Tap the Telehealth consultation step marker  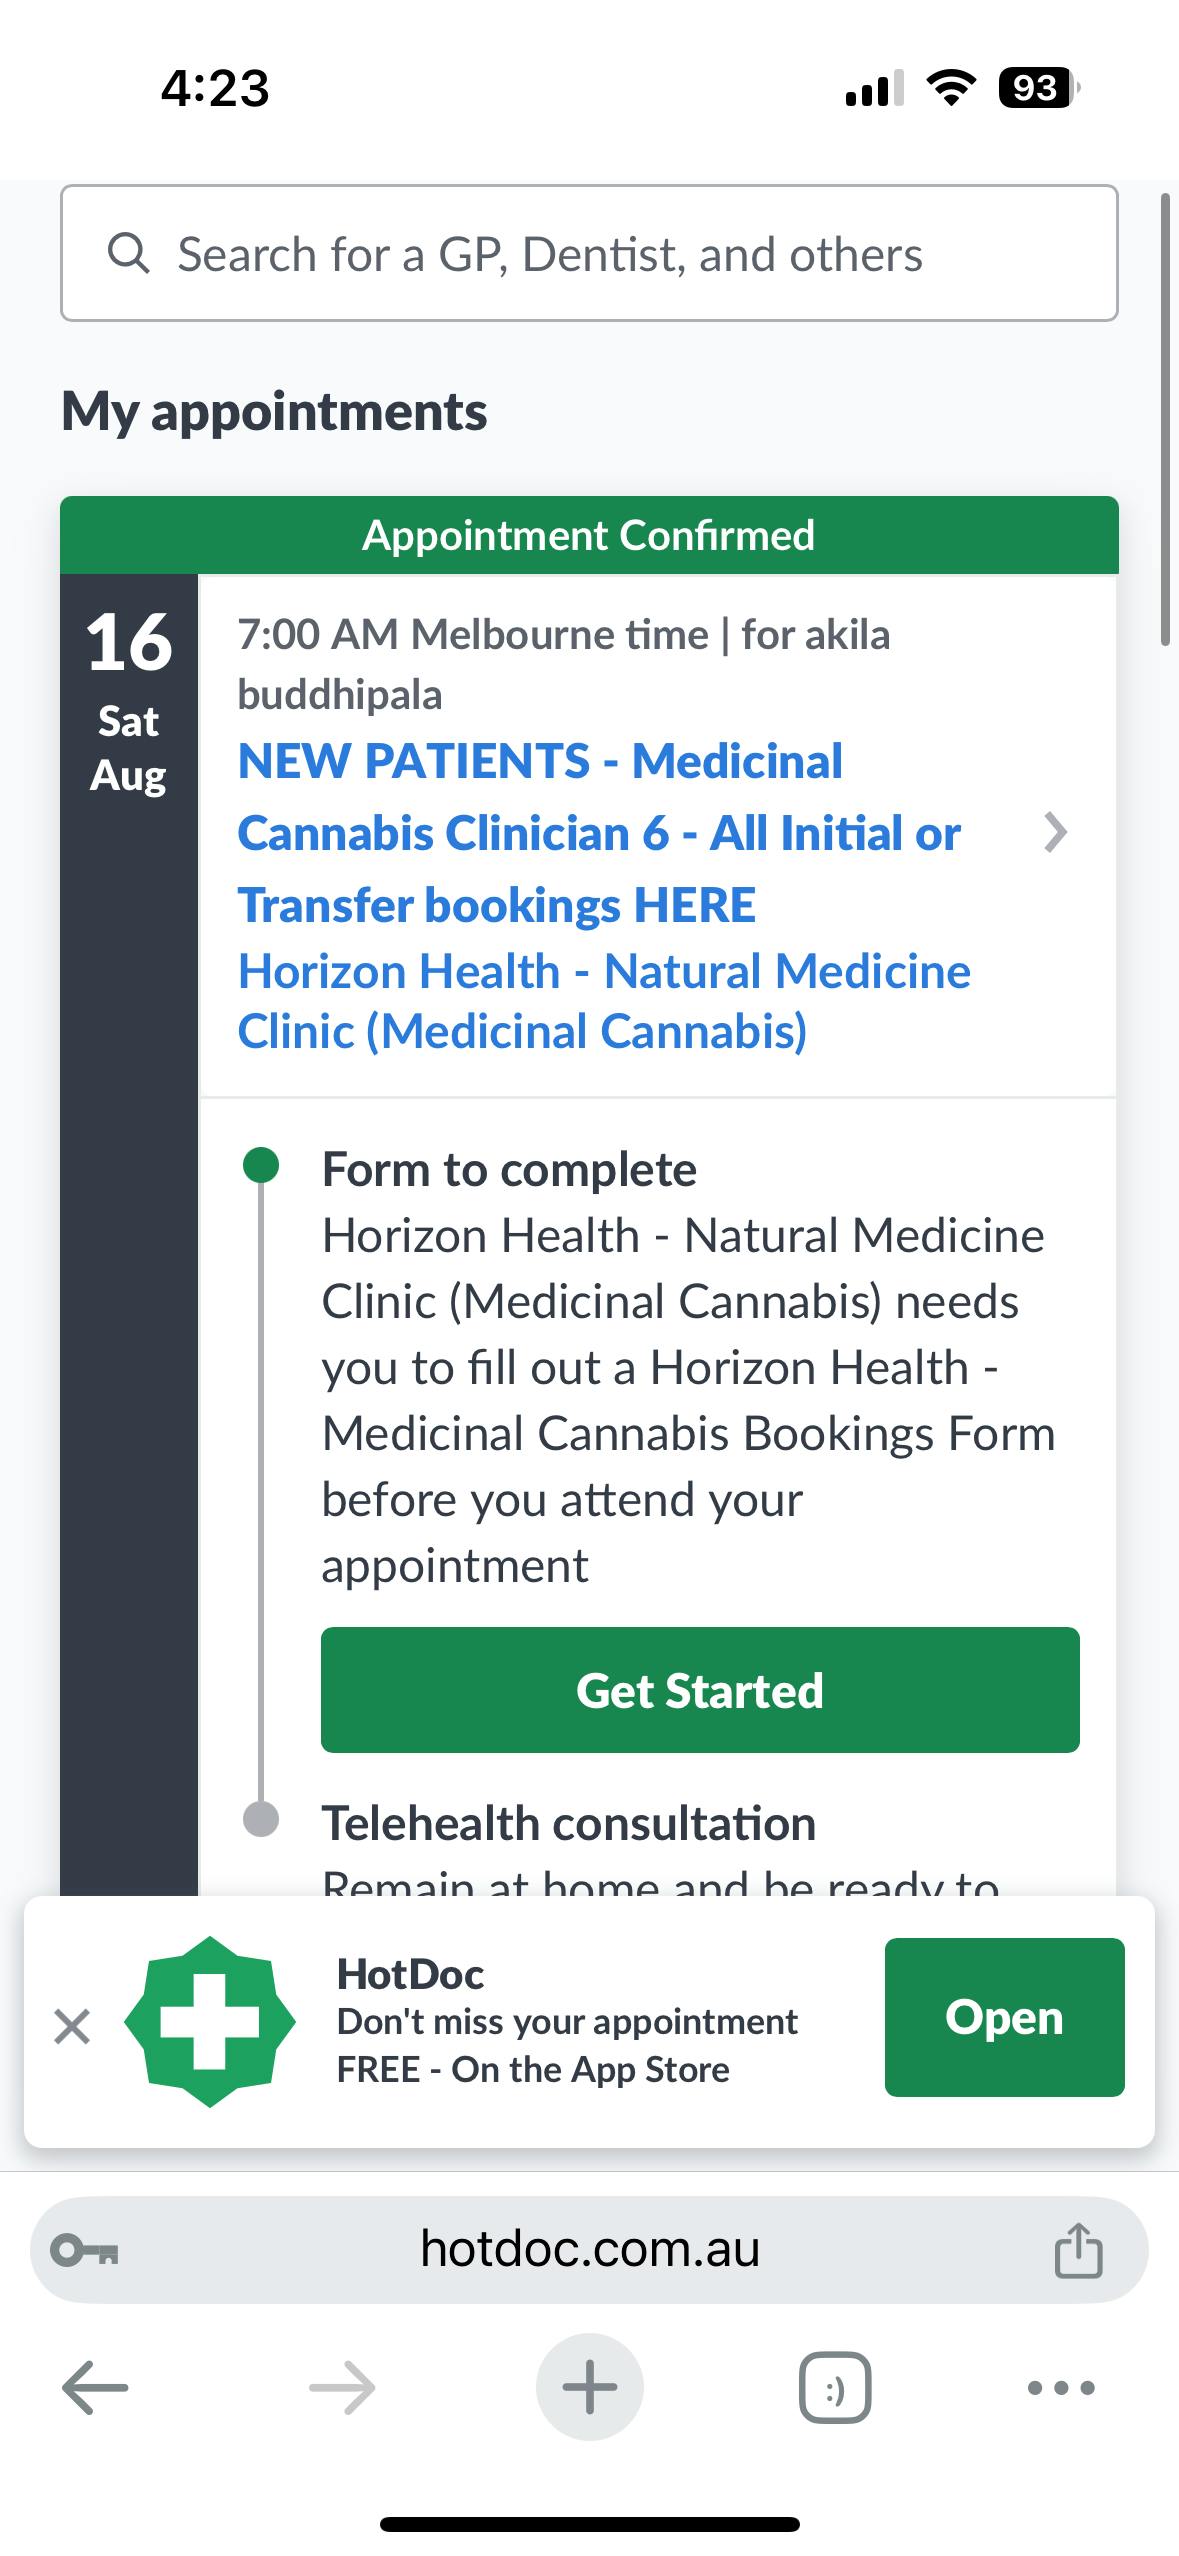tap(261, 1819)
